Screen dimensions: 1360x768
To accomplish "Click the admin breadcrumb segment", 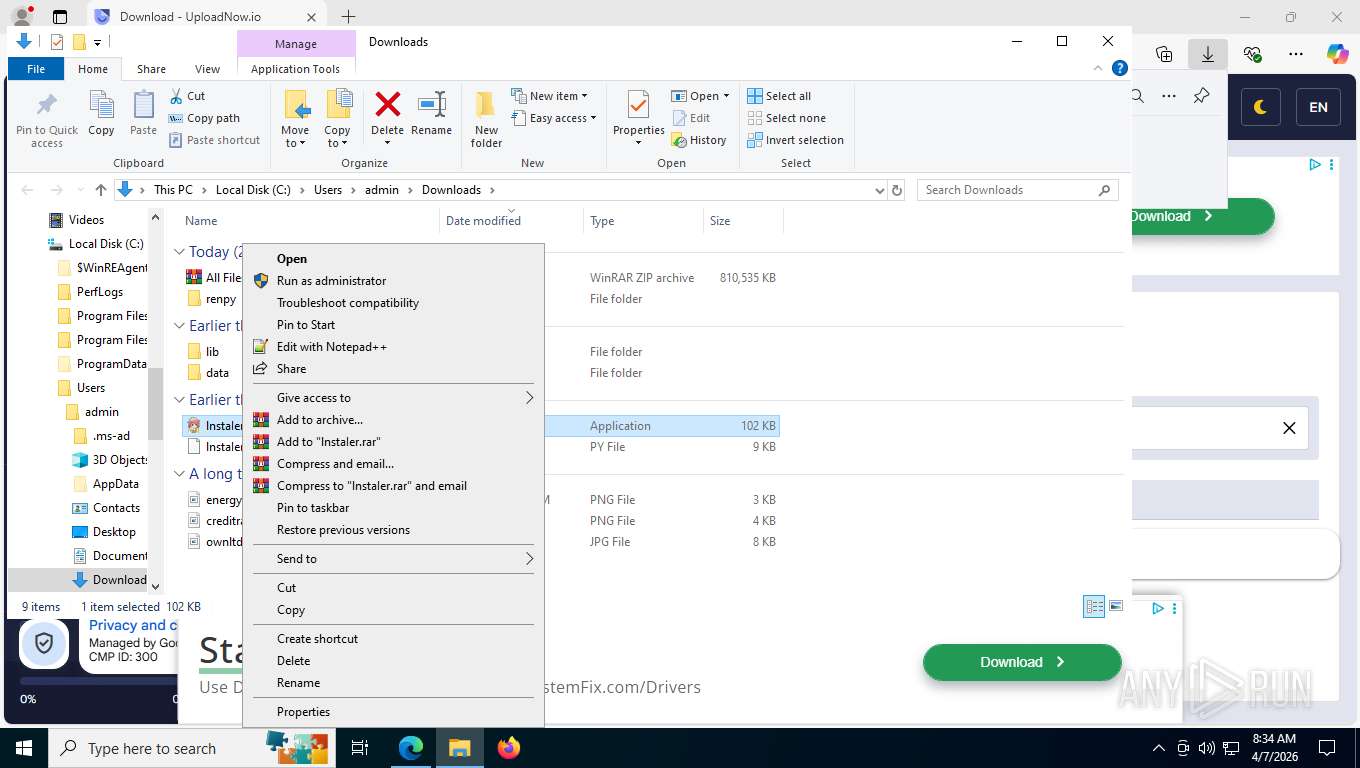I will pos(382,190).
